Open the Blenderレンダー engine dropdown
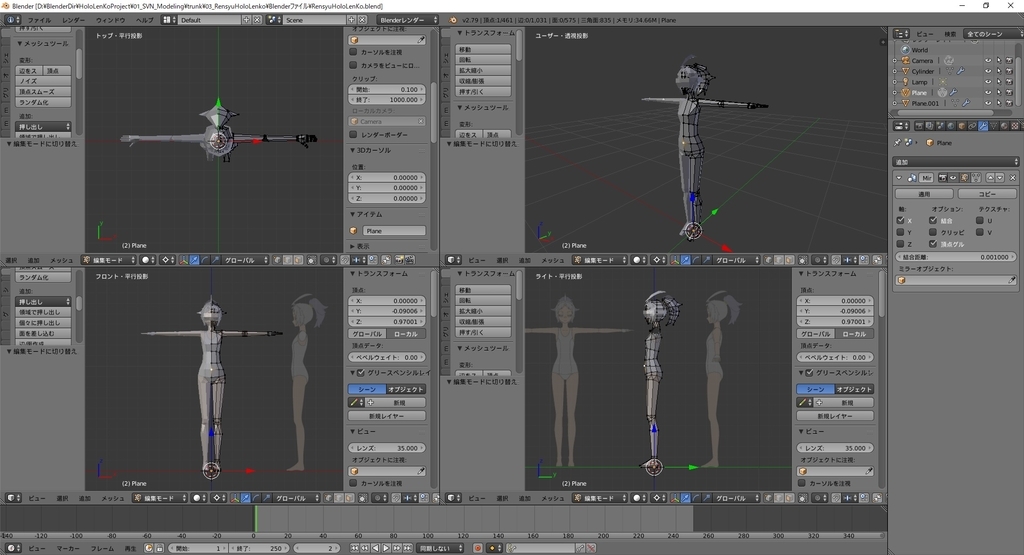The height and width of the screenshot is (555, 1024). (x=408, y=20)
